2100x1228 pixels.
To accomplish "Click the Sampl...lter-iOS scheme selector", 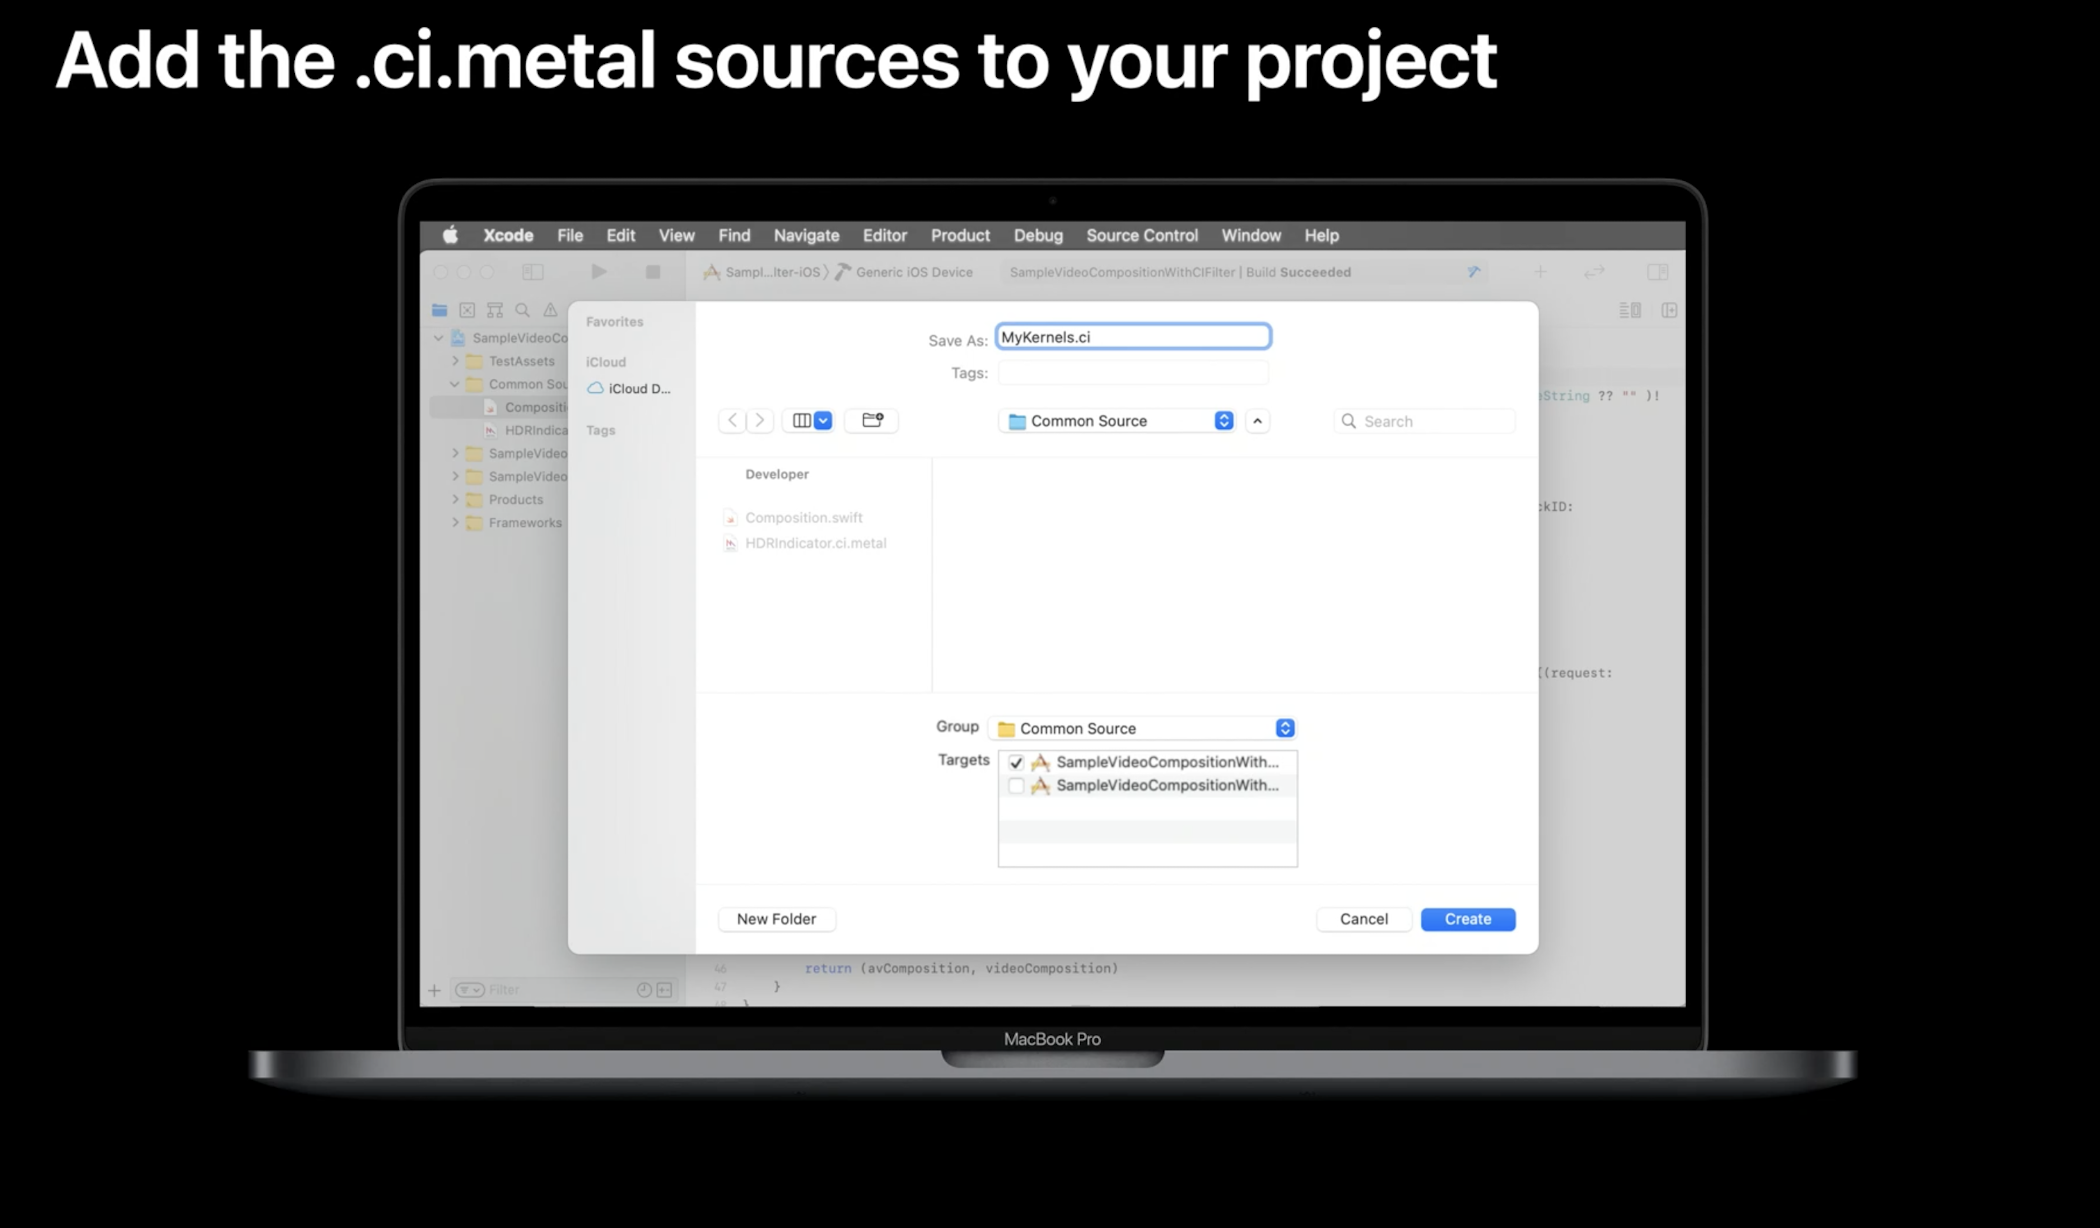I will 762,272.
